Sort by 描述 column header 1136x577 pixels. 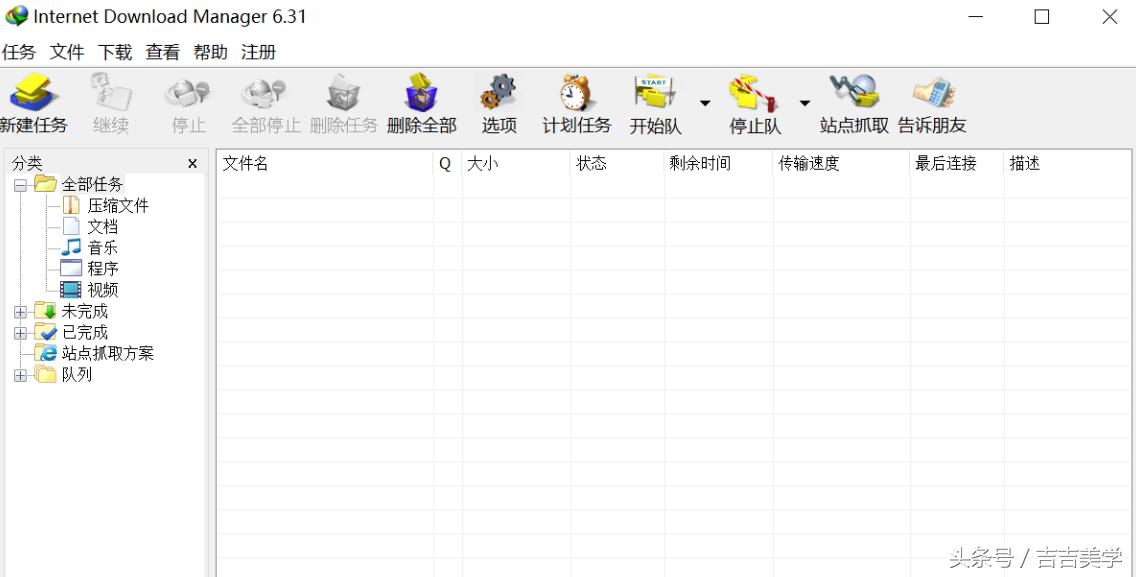pyautogui.click(x=1068, y=164)
